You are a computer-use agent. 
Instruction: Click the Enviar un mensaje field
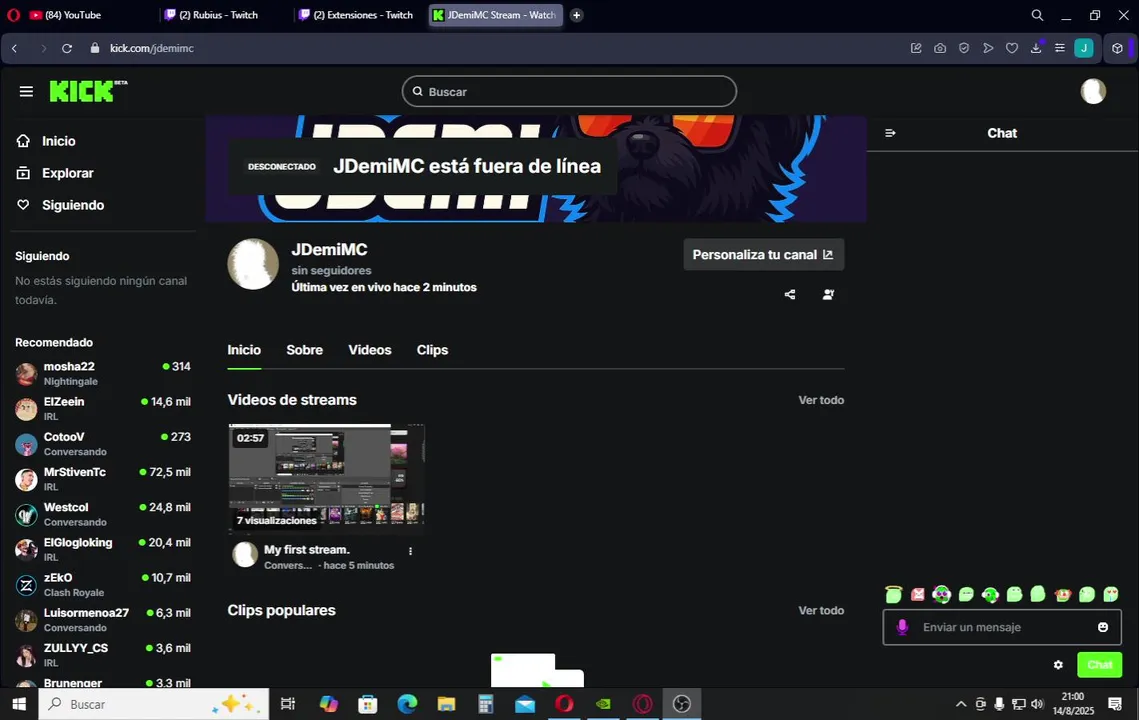pyautogui.click(x=1002, y=627)
